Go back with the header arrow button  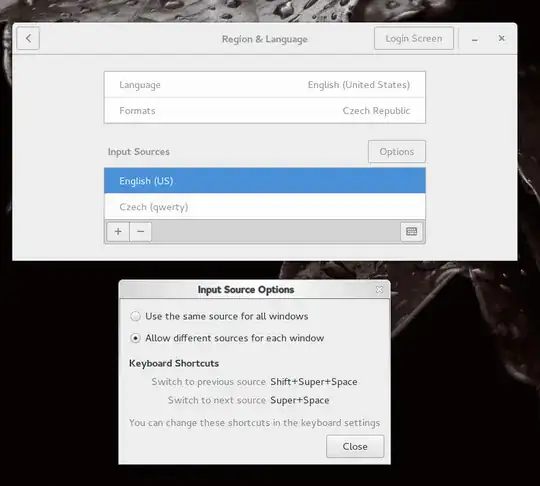pyautogui.click(x=28, y=38)
